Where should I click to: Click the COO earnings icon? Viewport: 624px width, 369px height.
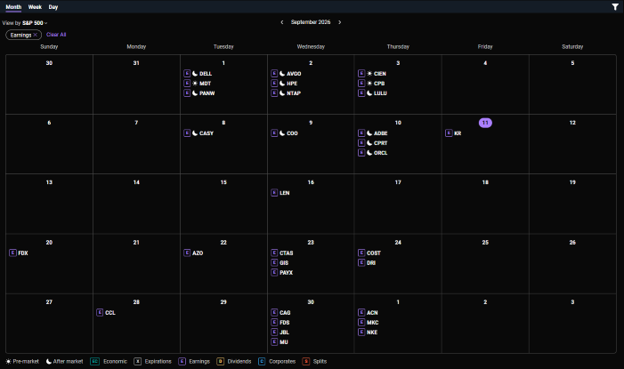point(274,133)
